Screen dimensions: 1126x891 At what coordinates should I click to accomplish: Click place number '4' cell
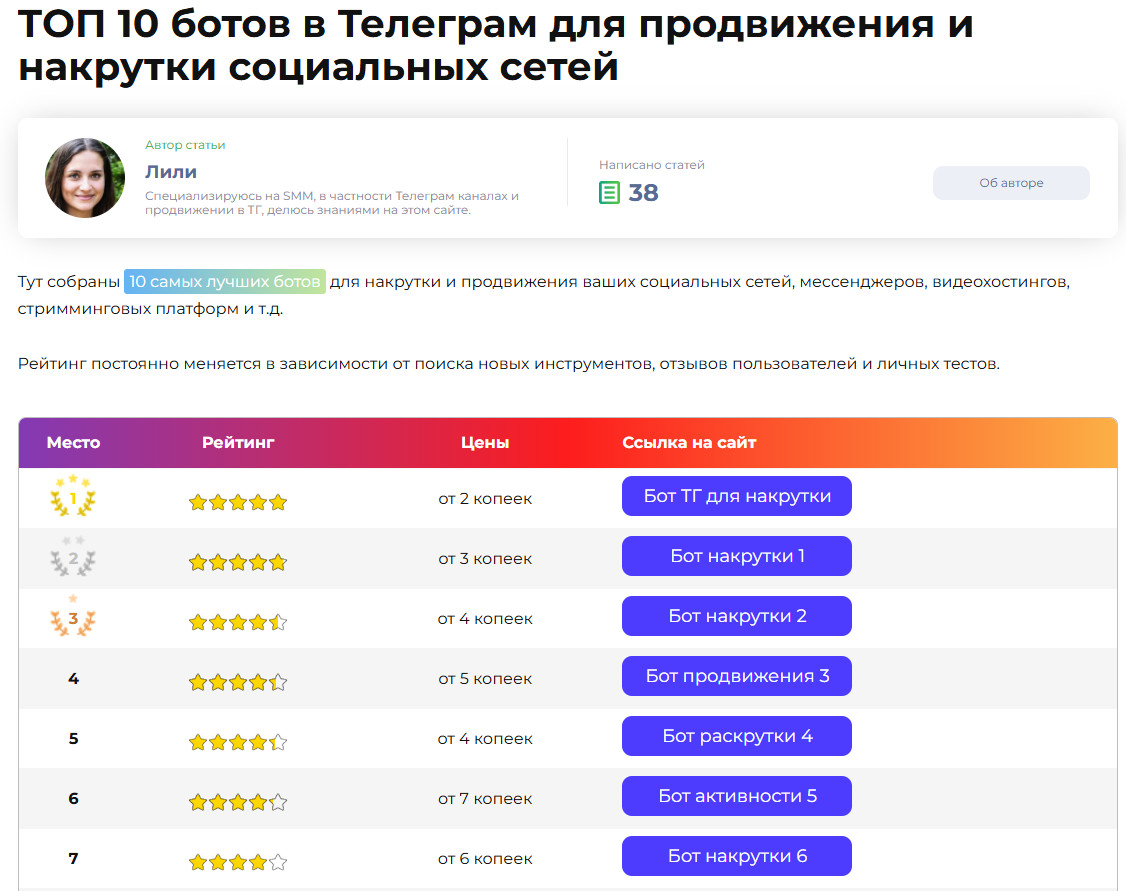(x=73, y=678)
